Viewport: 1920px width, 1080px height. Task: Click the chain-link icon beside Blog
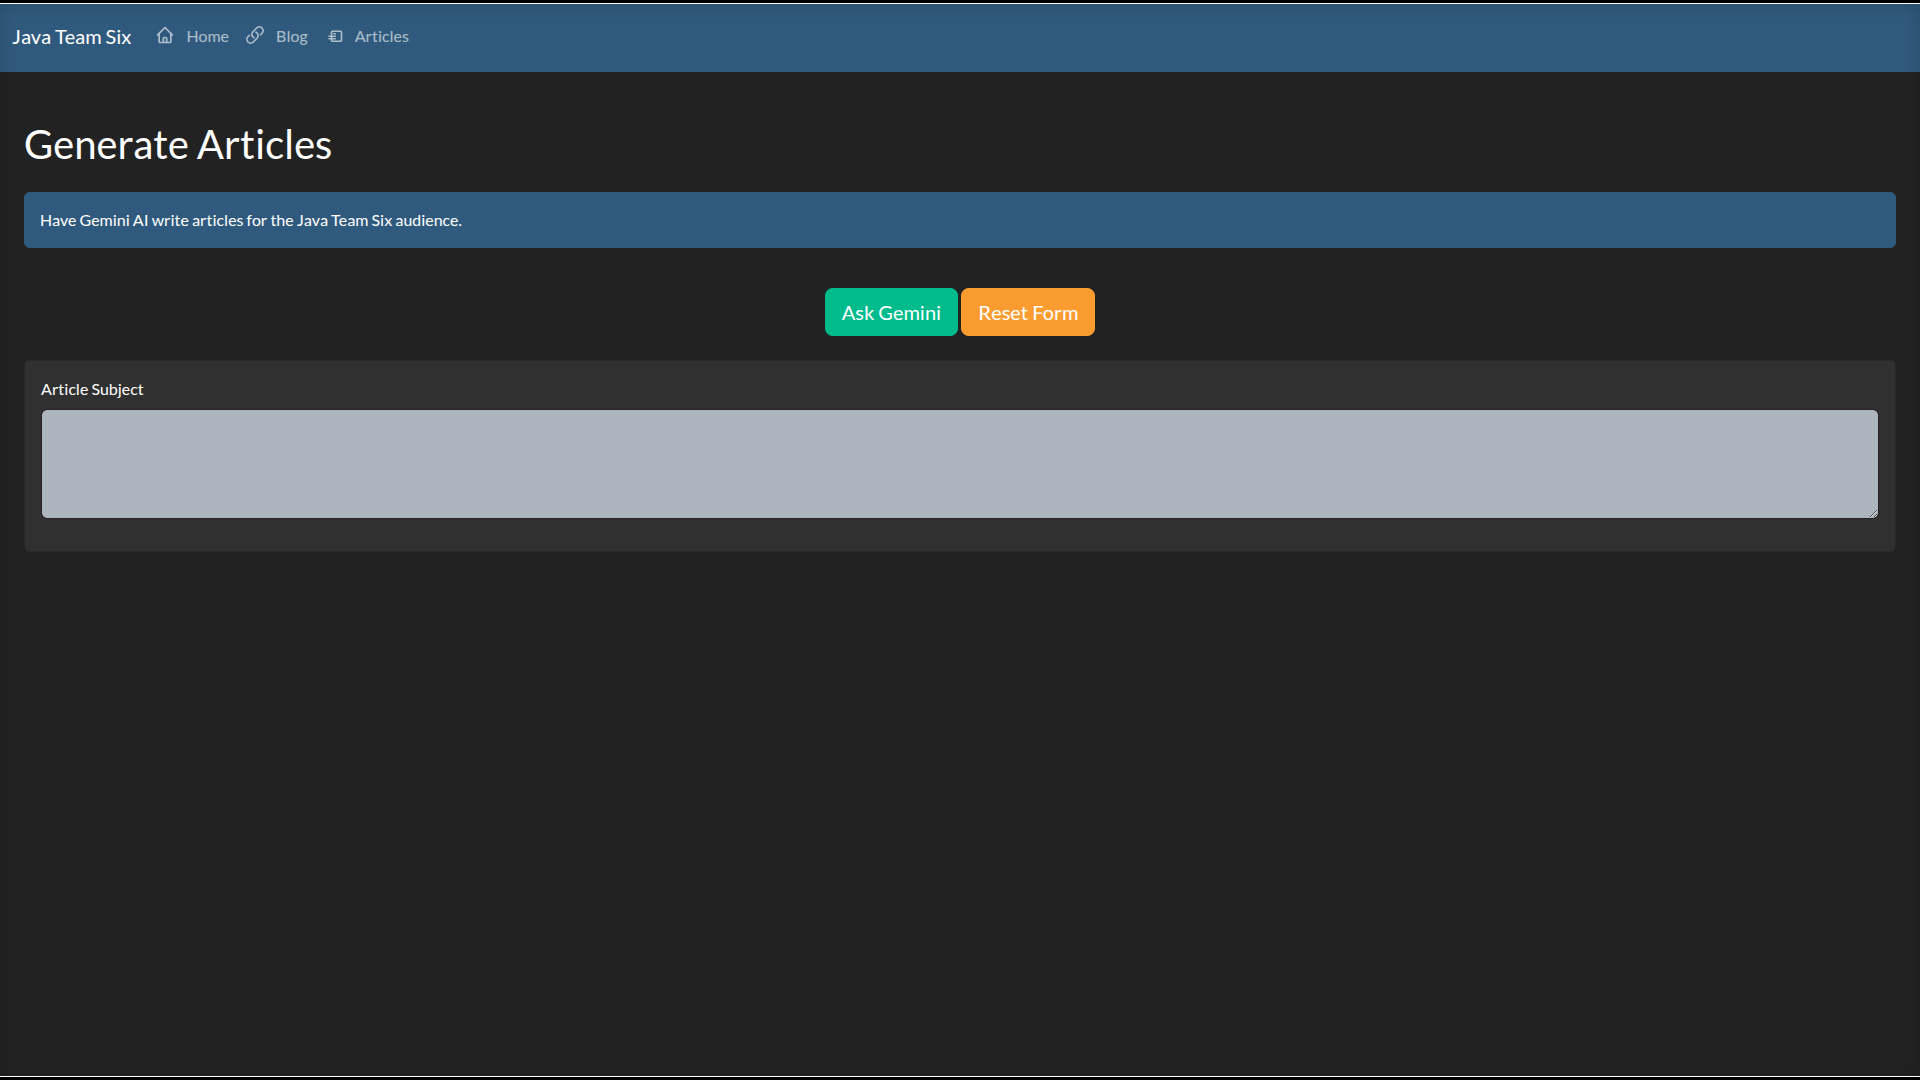tap(255, 36)
